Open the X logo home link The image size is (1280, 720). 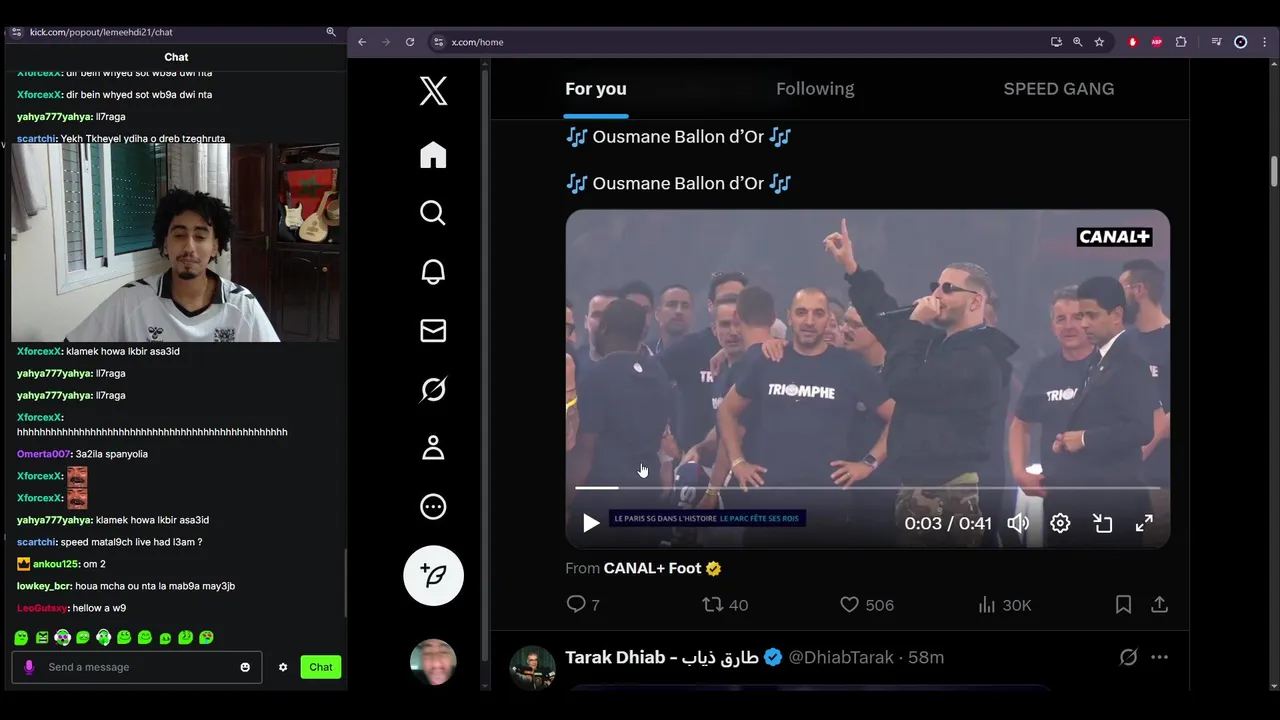(x=433, y=92)
